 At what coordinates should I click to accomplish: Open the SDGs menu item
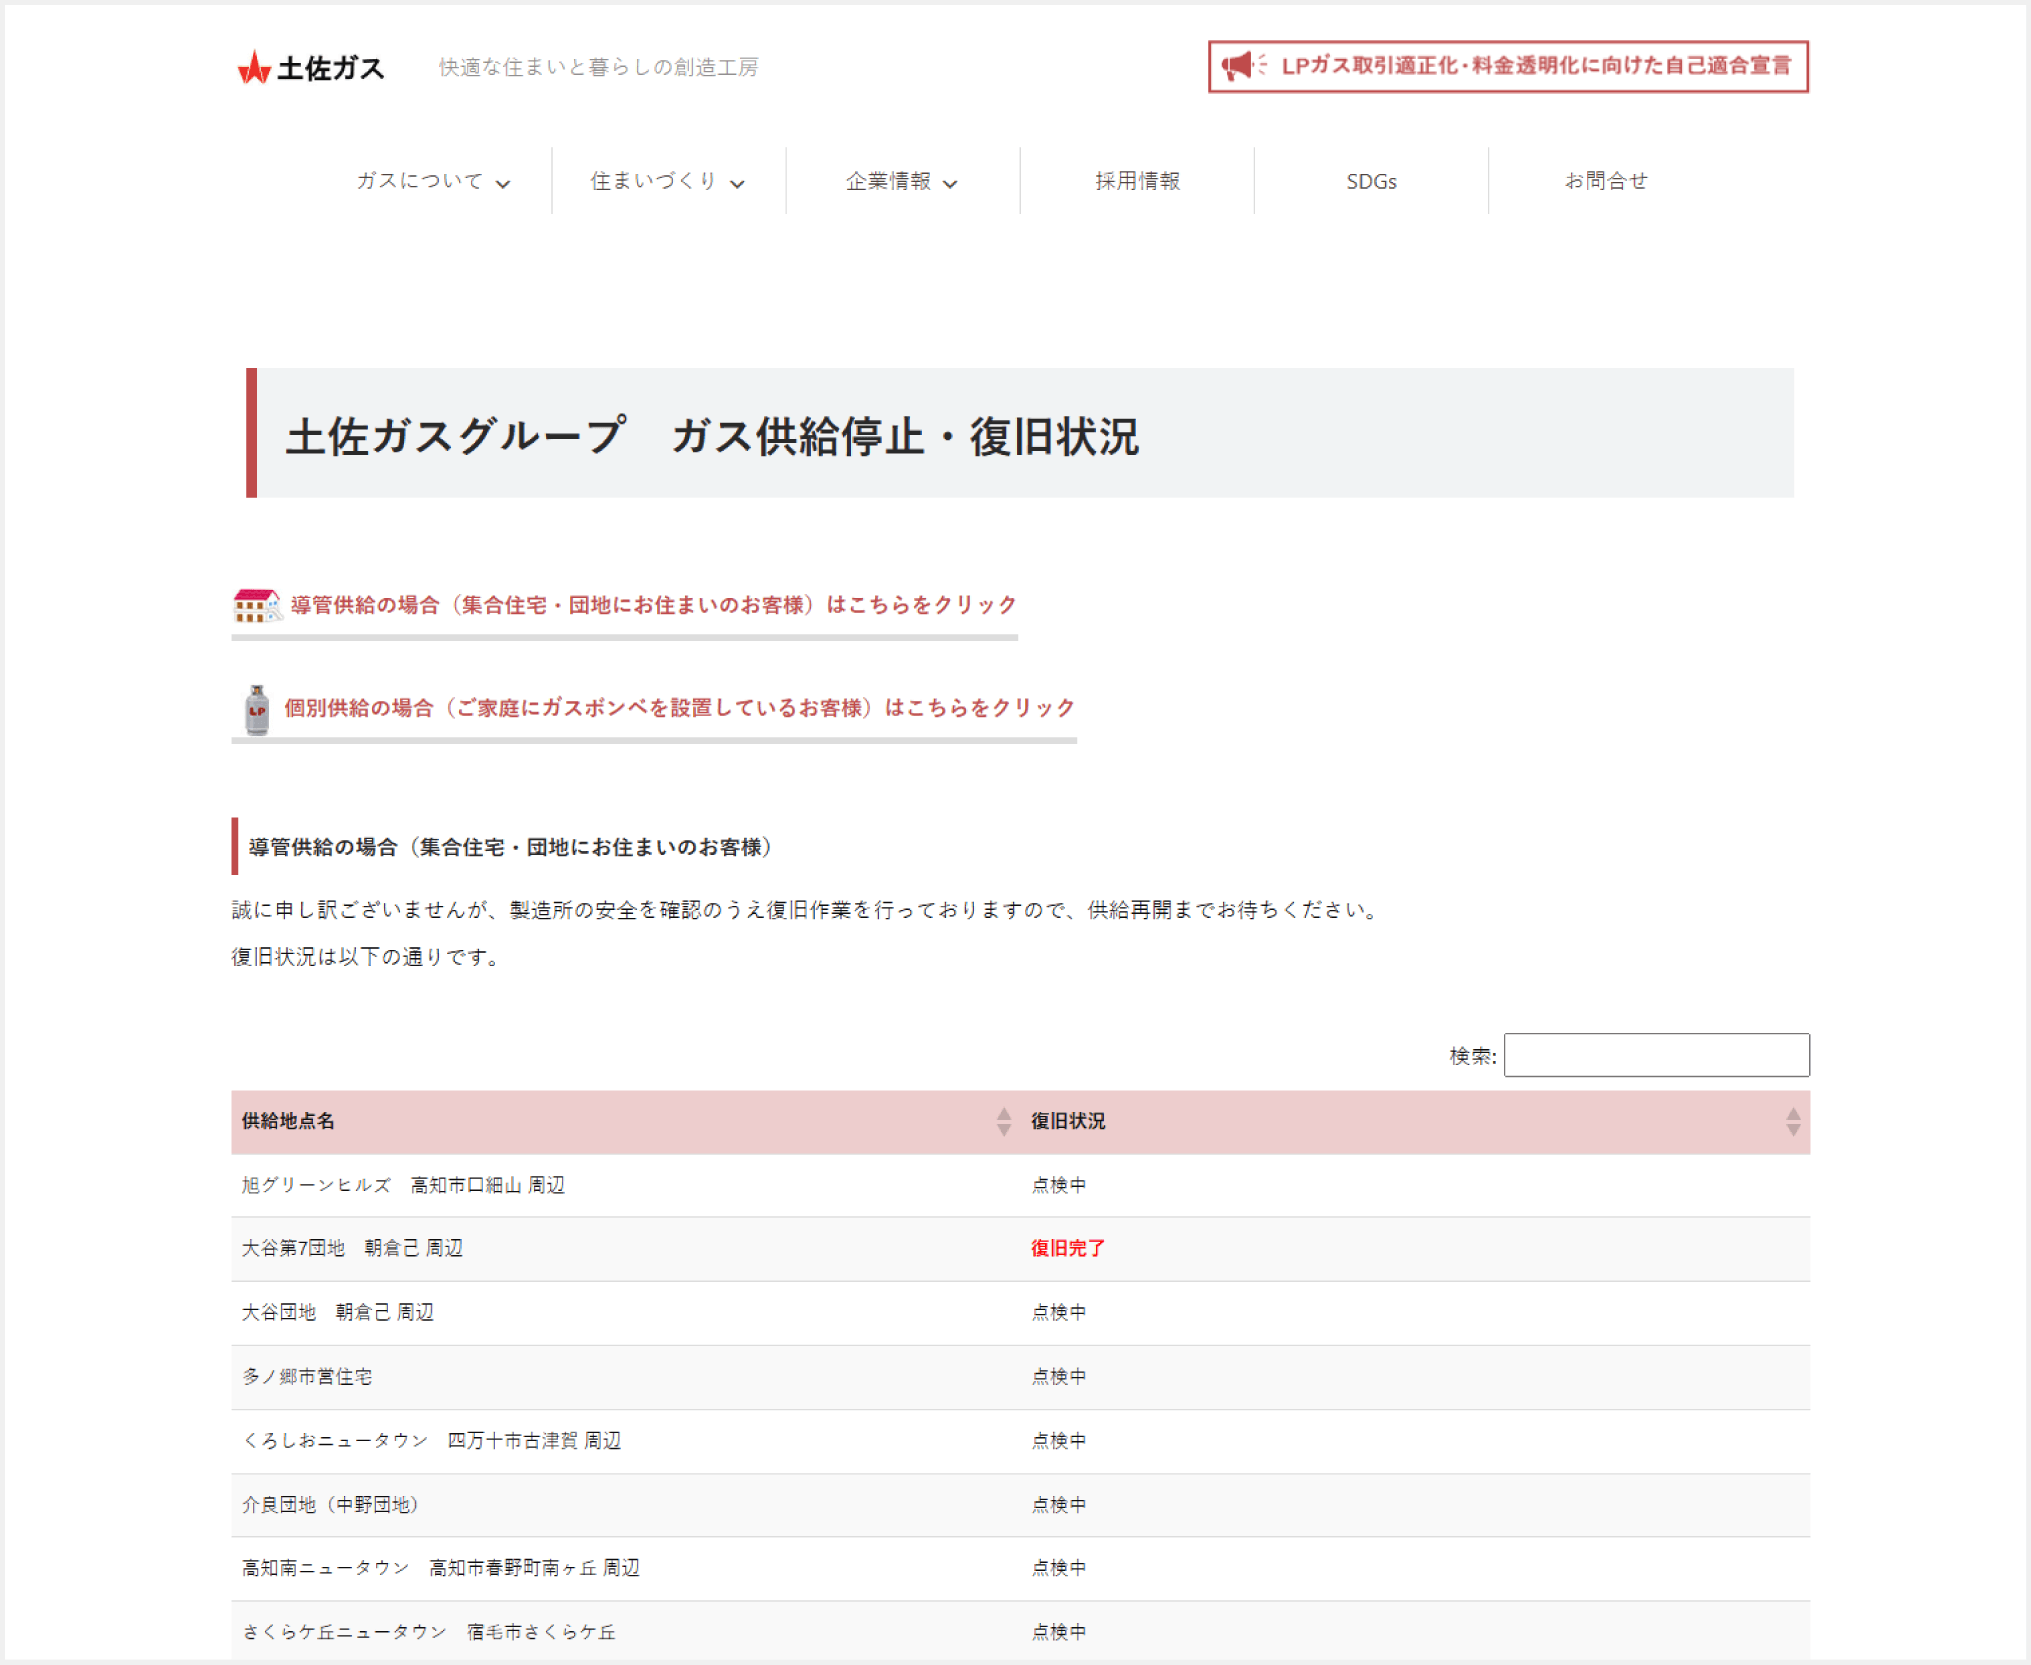[x=1371, y=181]
